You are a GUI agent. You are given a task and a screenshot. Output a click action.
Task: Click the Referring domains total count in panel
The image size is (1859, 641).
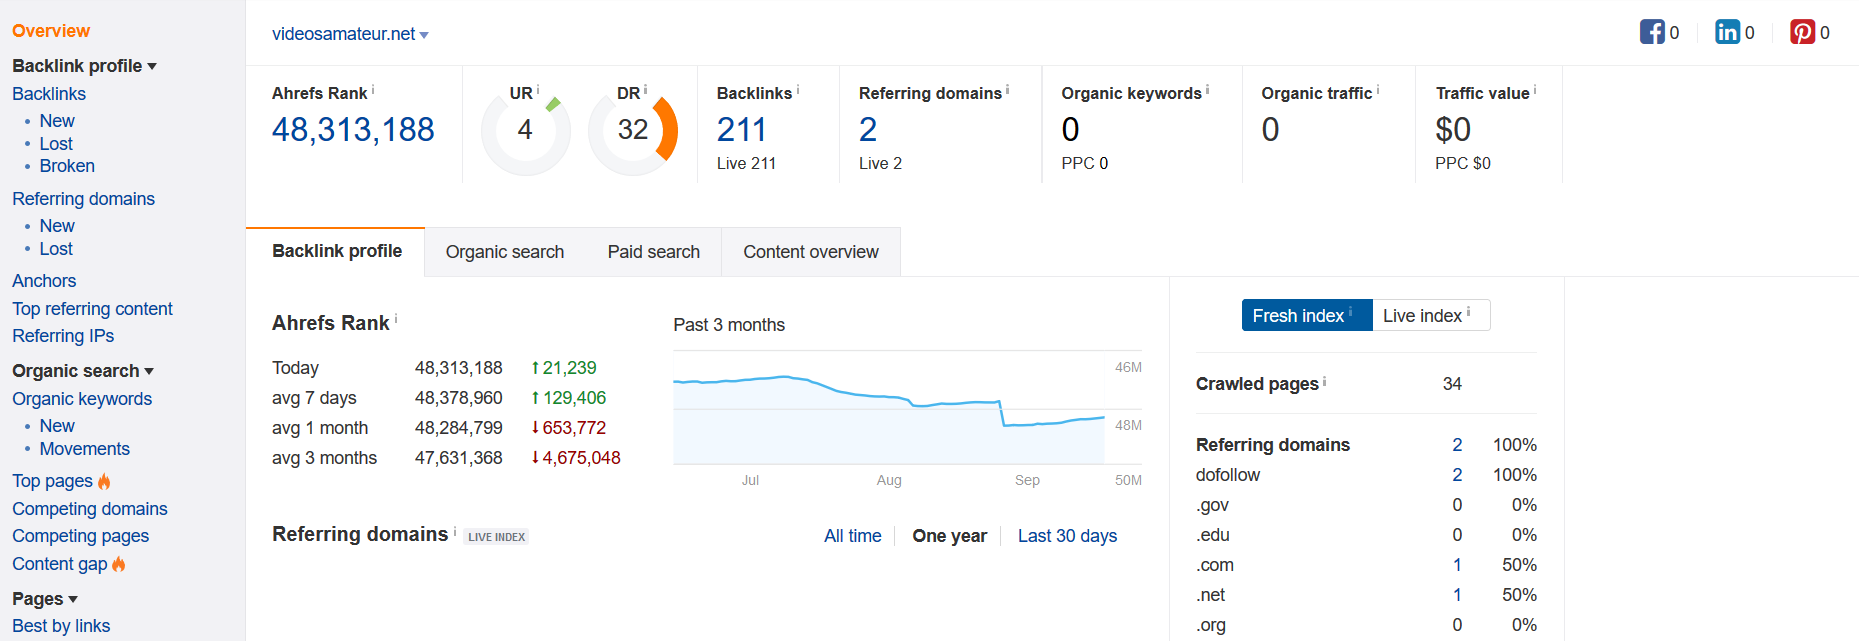[x=1457, y=445]
